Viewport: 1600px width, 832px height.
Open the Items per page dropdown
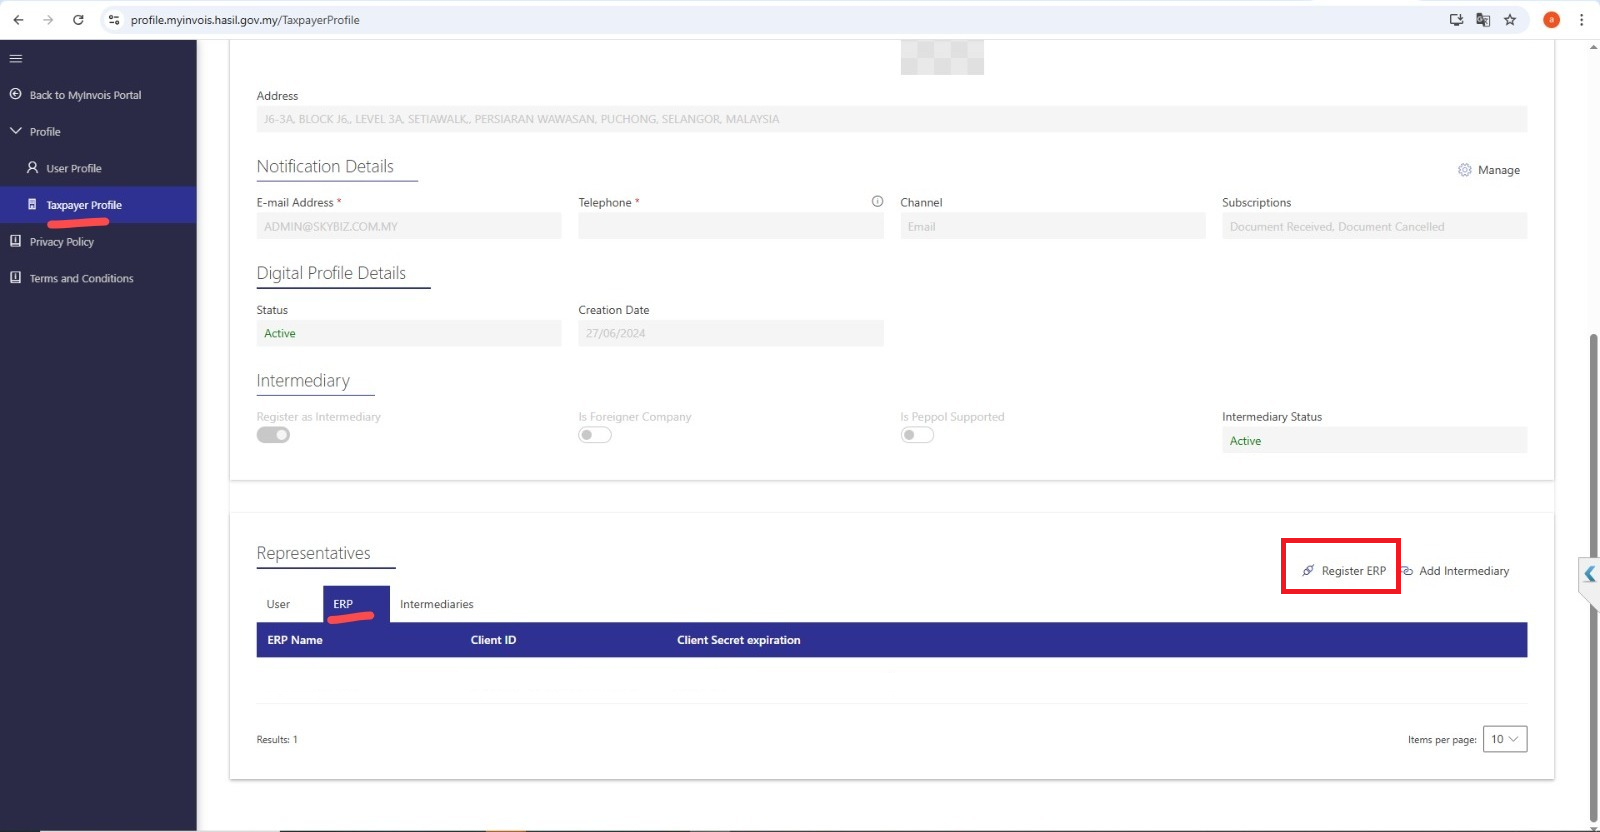tap(1504, 739)
